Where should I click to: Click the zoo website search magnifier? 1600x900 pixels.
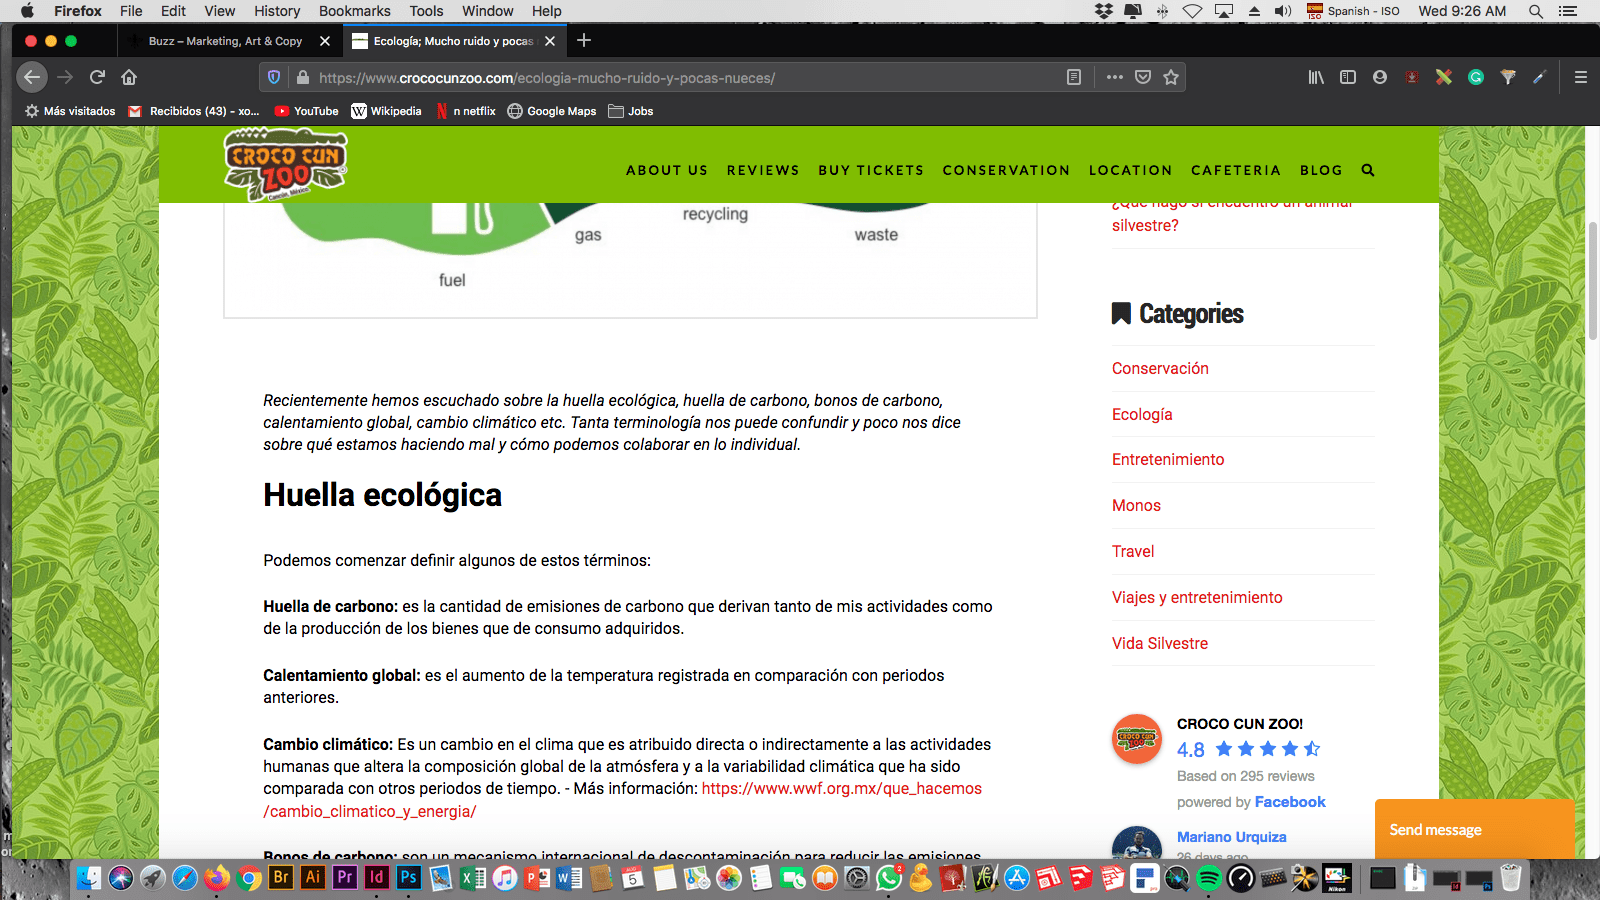click(1368, 170)
